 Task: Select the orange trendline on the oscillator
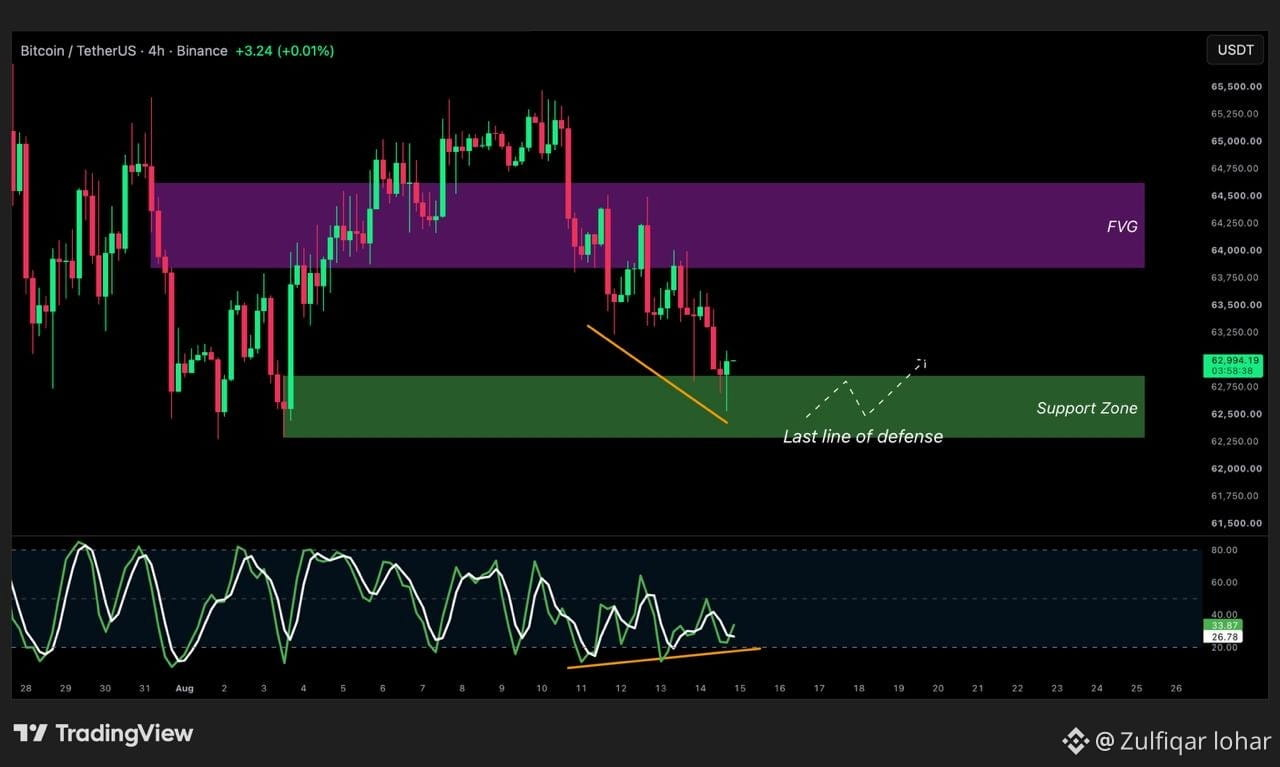(664, 658)
